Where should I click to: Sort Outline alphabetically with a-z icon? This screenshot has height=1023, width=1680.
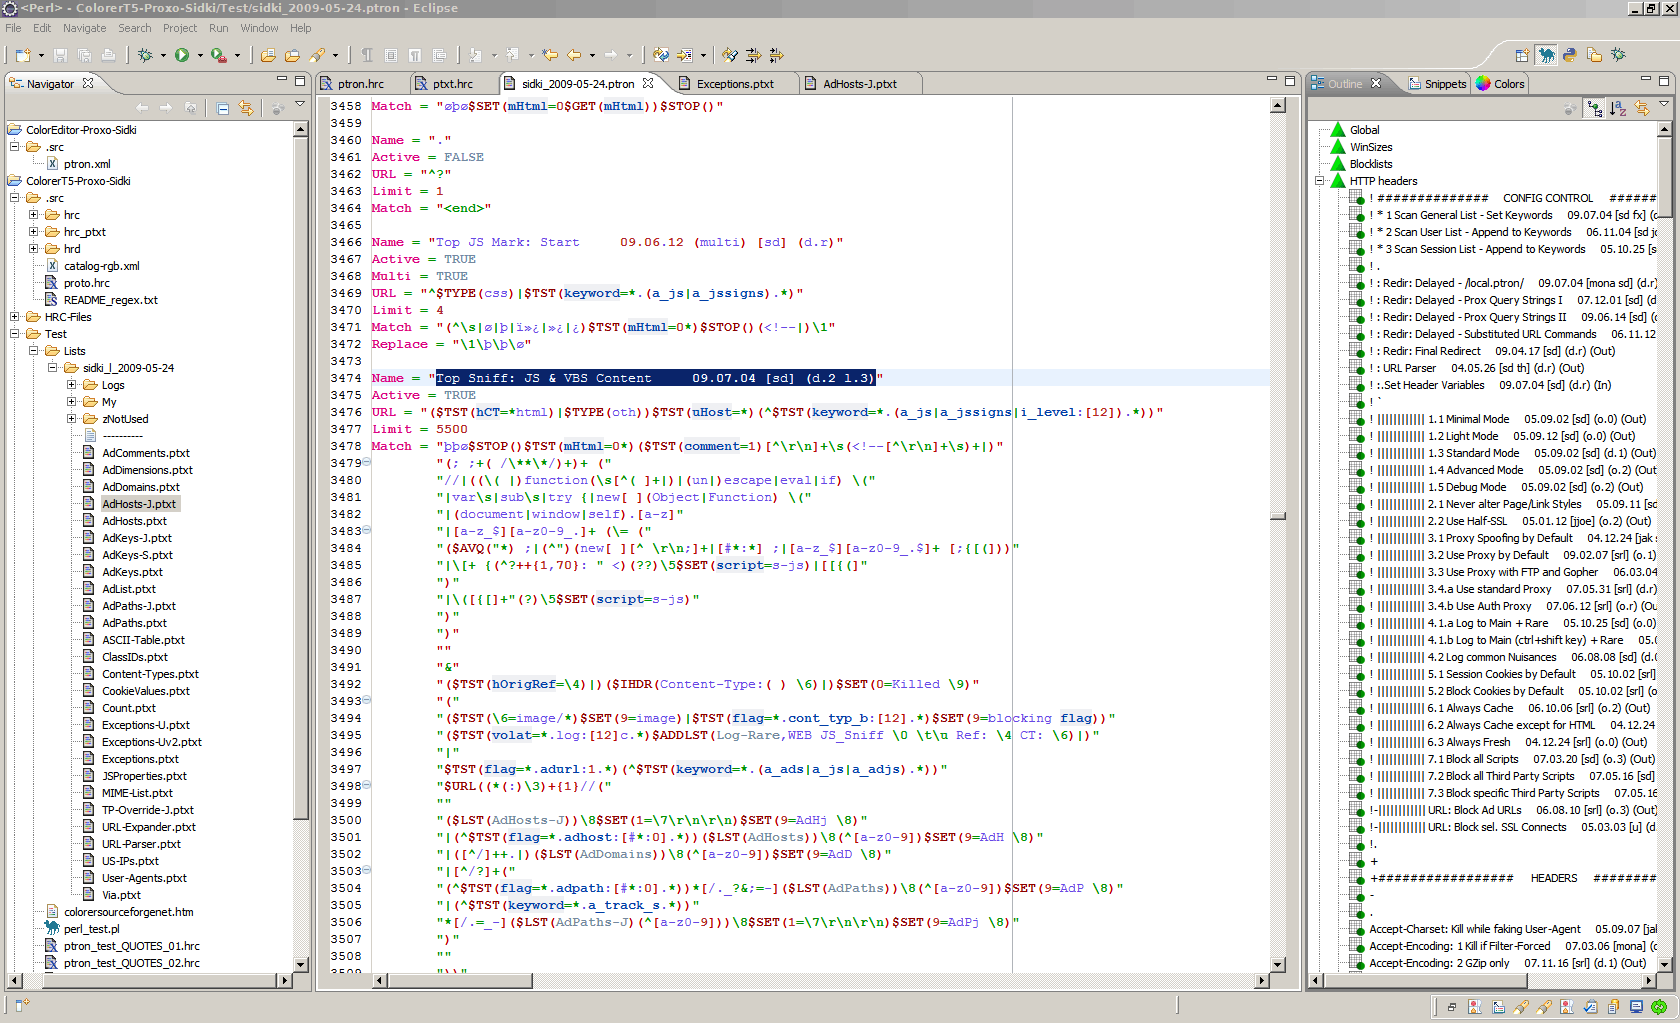click(x=1618, y=108)
